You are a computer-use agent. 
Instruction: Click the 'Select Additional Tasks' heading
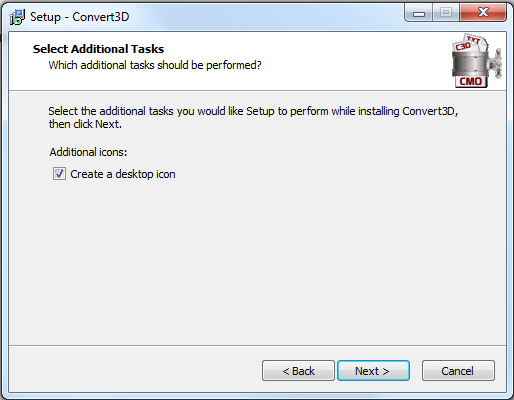pos(98,49)
